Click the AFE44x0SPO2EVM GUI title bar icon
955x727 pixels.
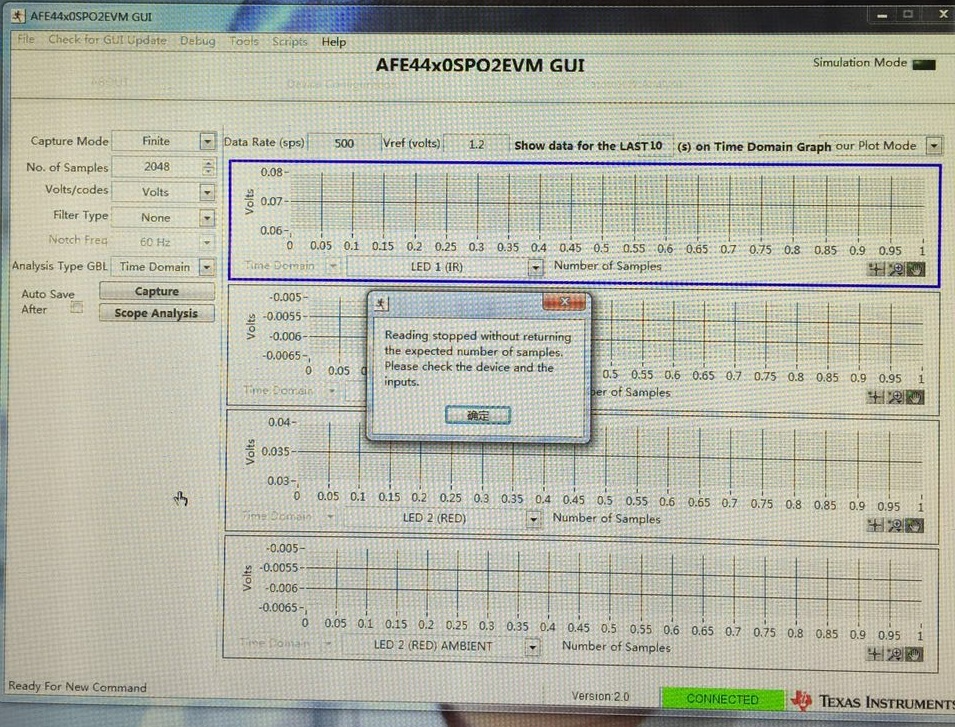point(18,16)
